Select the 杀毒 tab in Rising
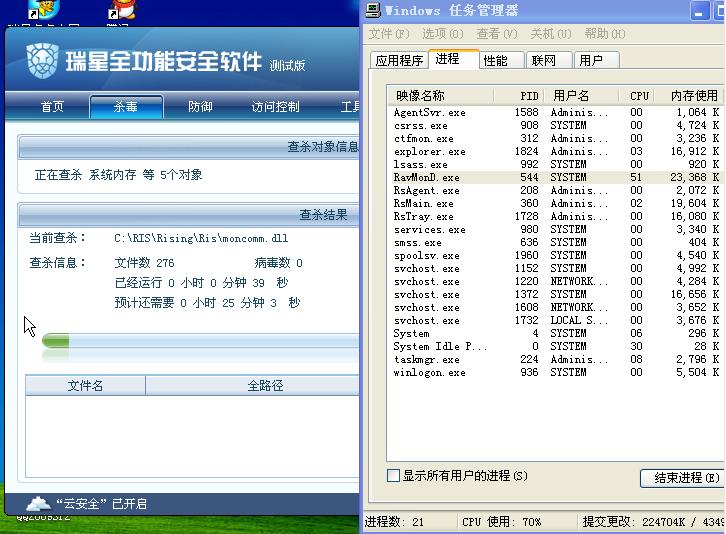 (126, 107)
